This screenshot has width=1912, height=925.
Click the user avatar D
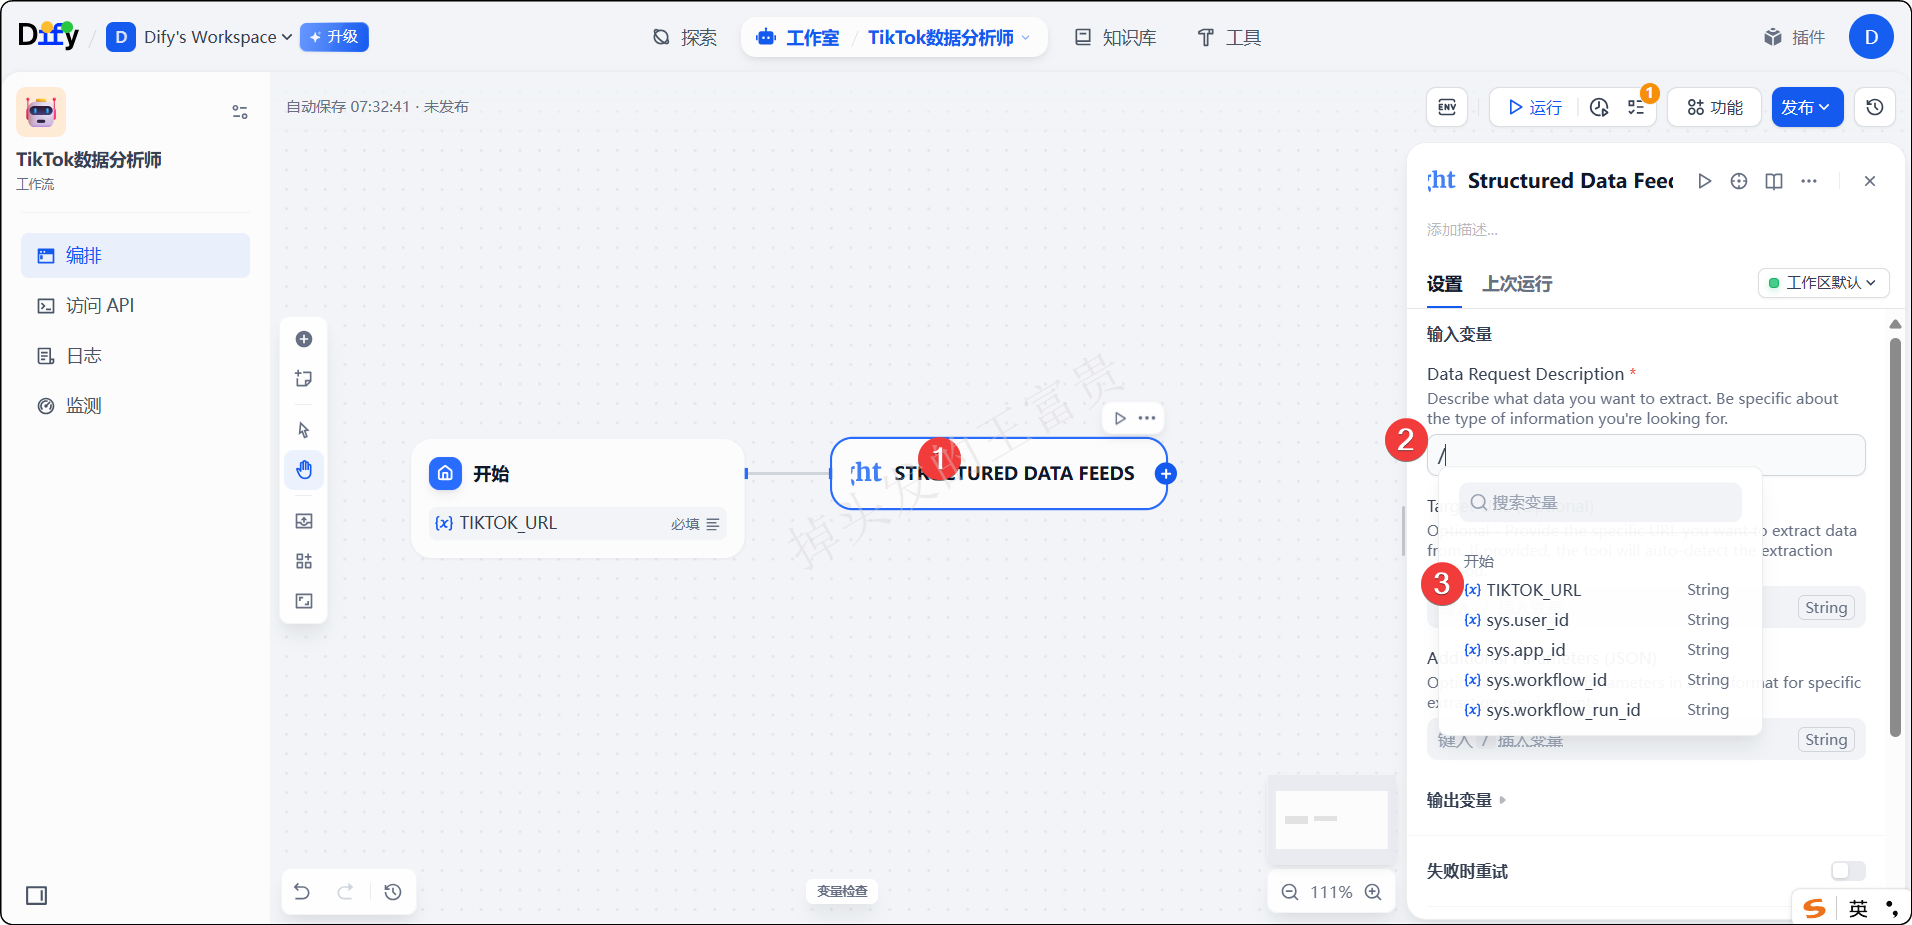[x=1871, y=37]
